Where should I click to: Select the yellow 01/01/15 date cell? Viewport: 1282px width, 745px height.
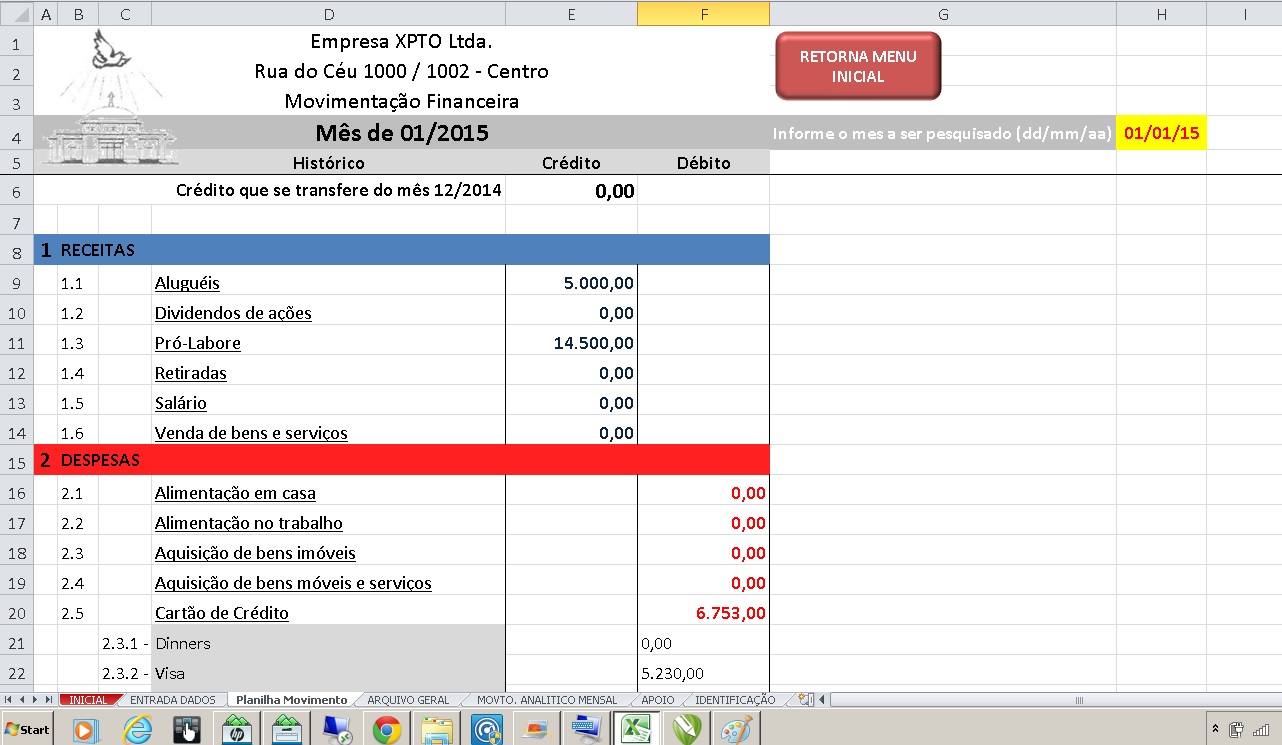coord(1161,132)
